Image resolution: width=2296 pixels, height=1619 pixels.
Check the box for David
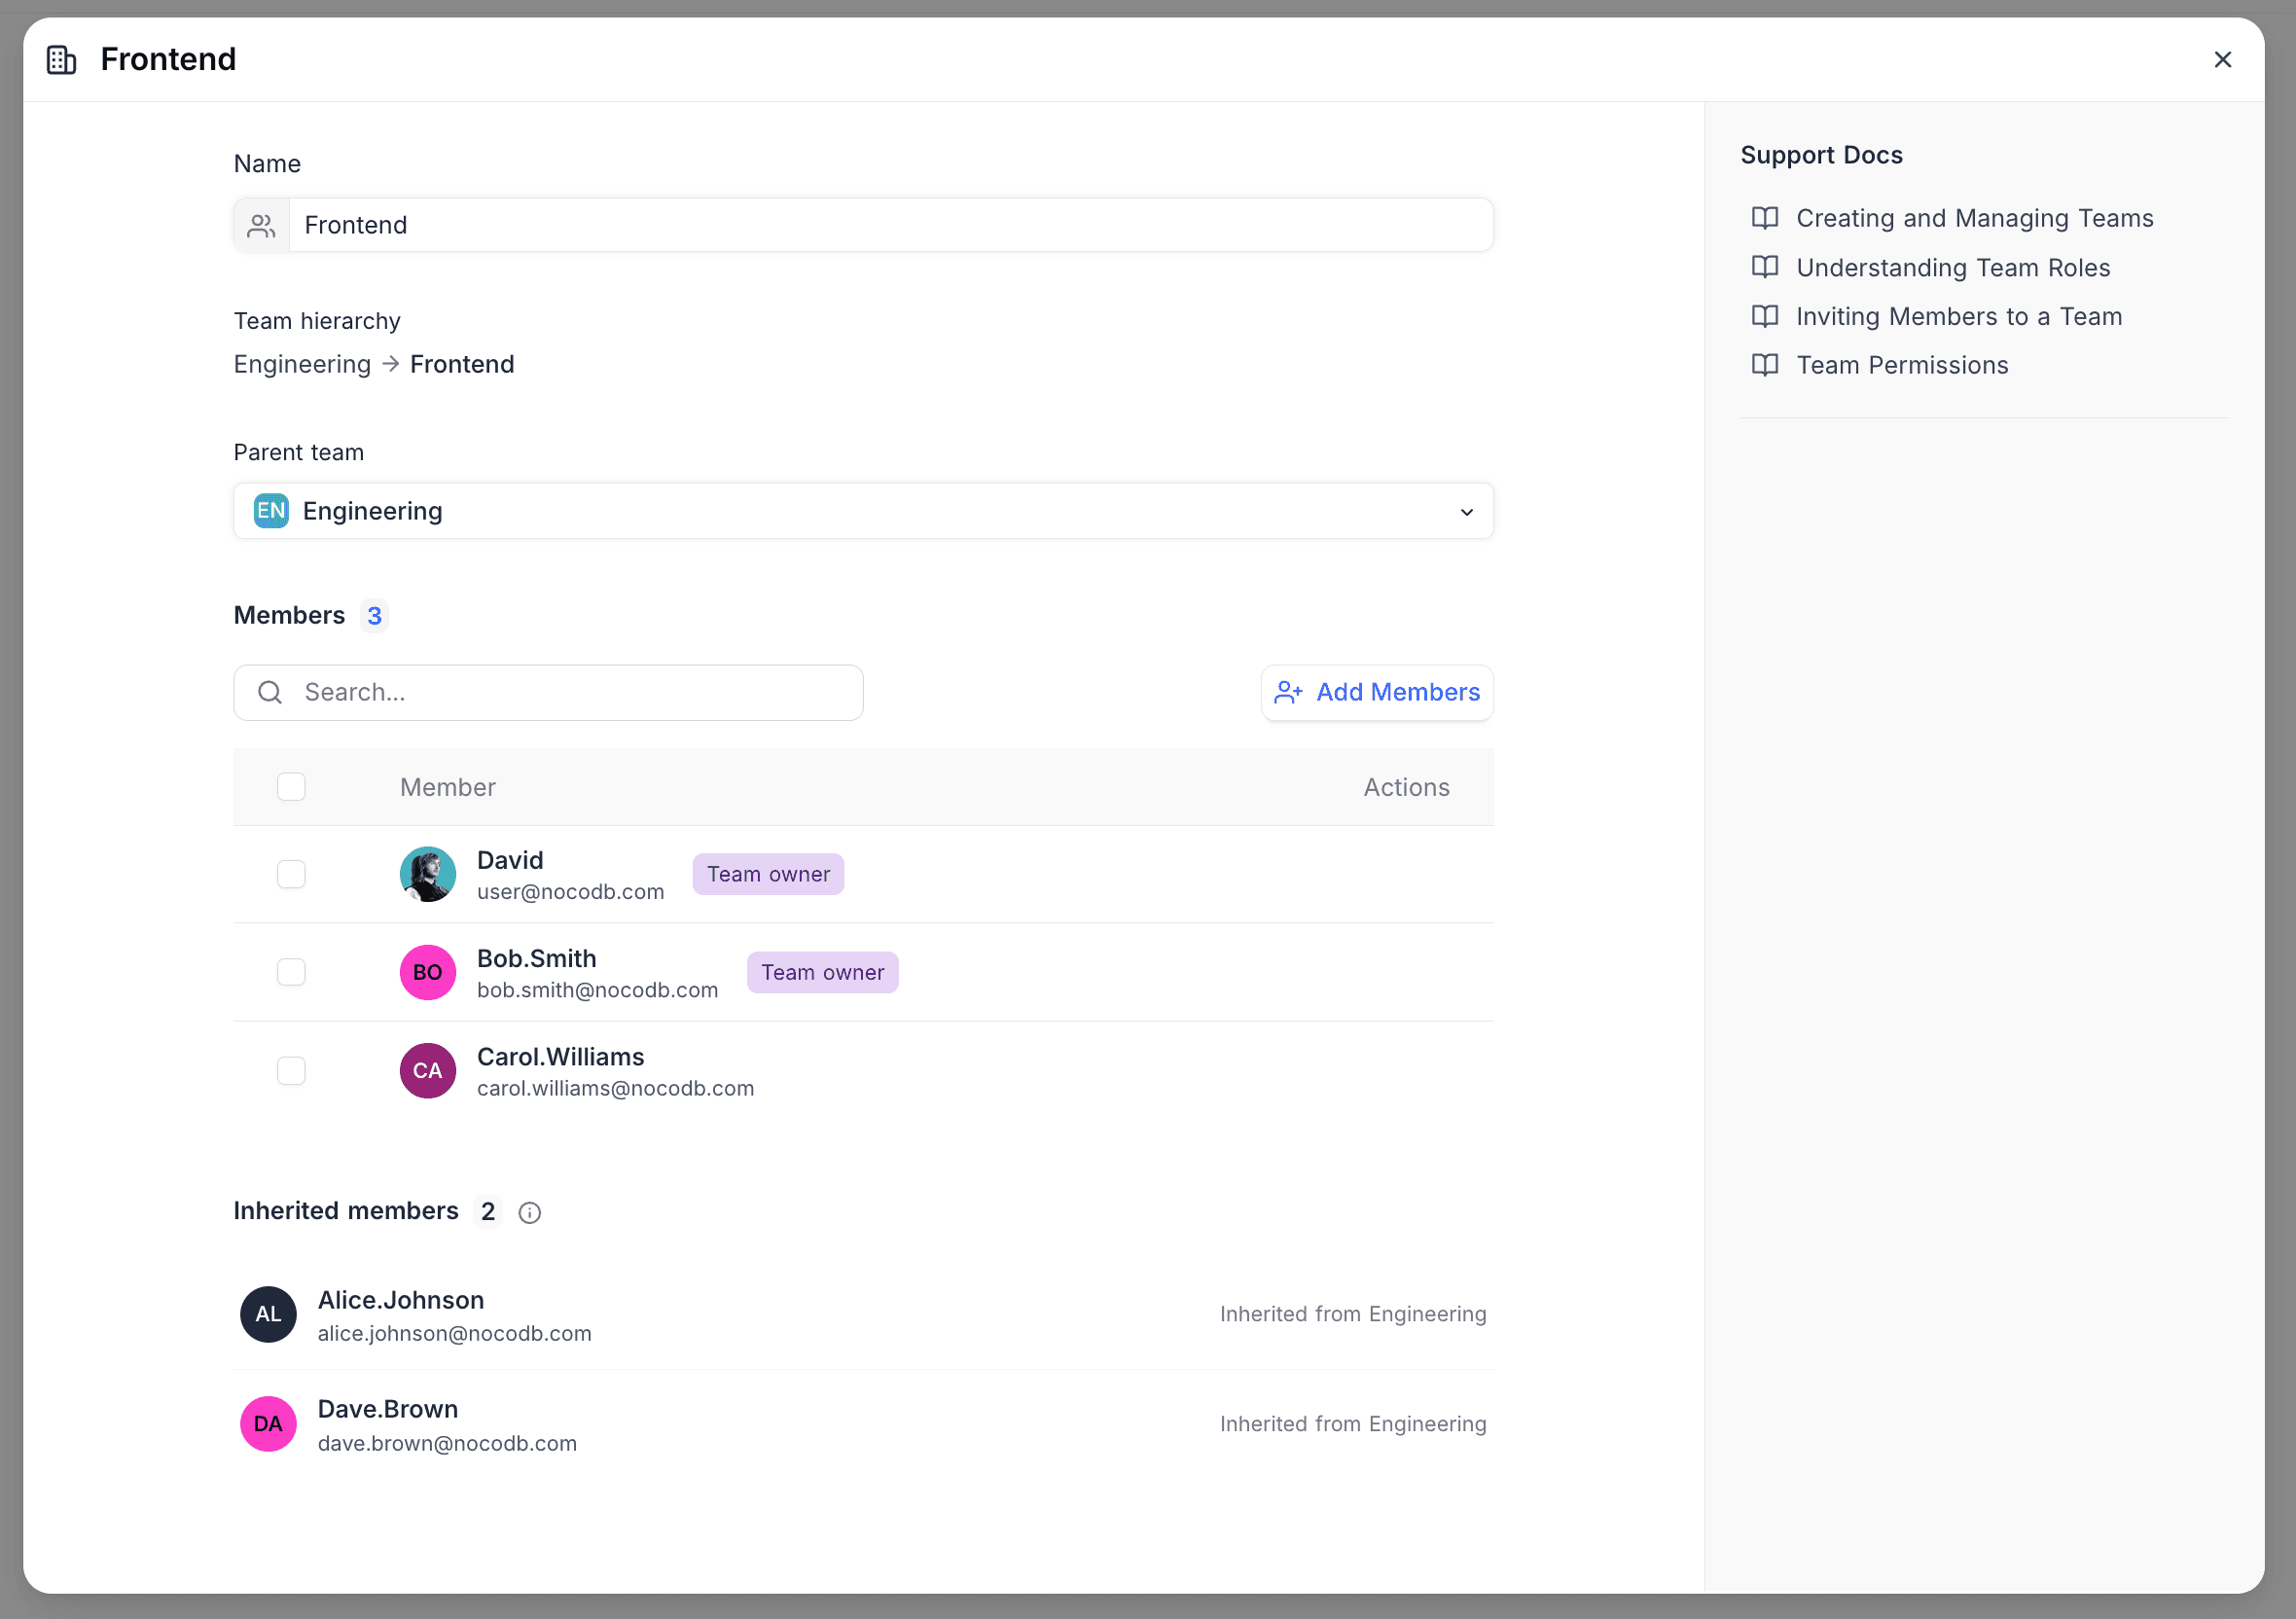[x=291, y=875]
